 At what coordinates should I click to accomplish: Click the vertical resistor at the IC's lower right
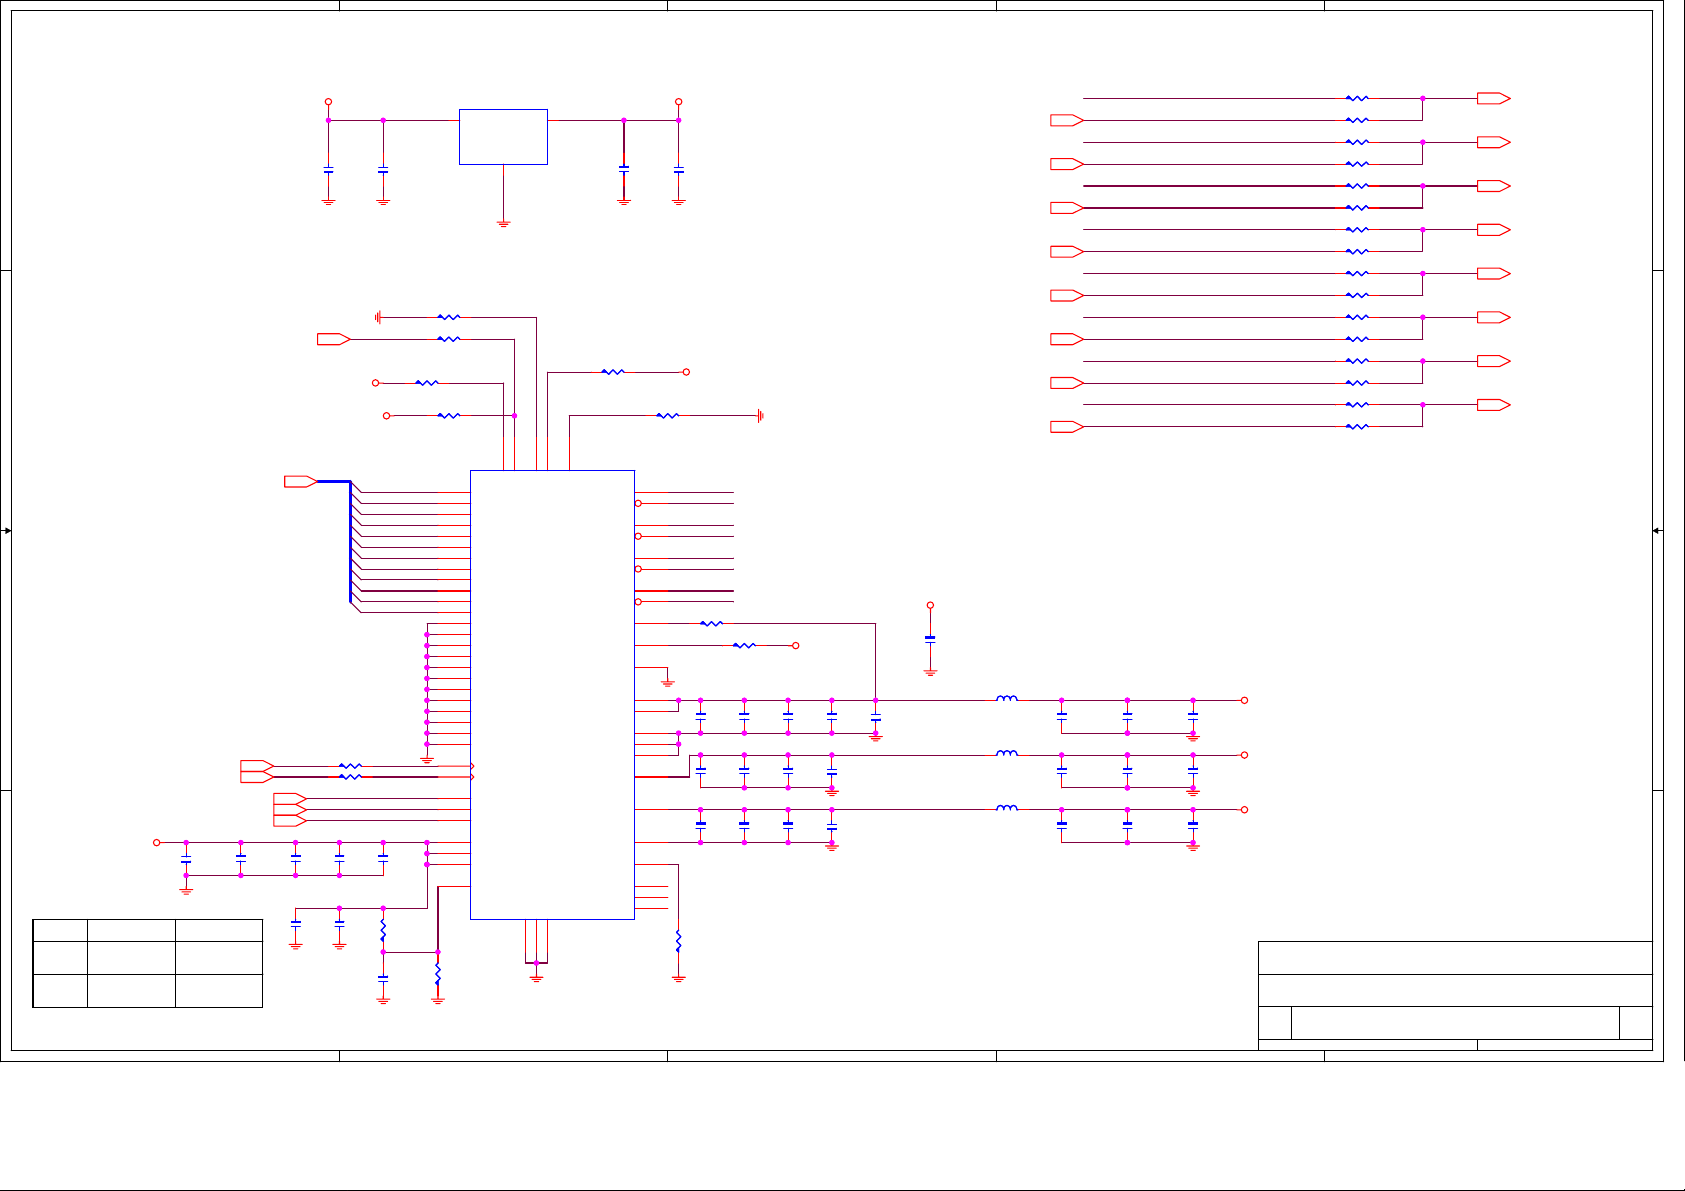pyautogui.click(x=678, y=941)
